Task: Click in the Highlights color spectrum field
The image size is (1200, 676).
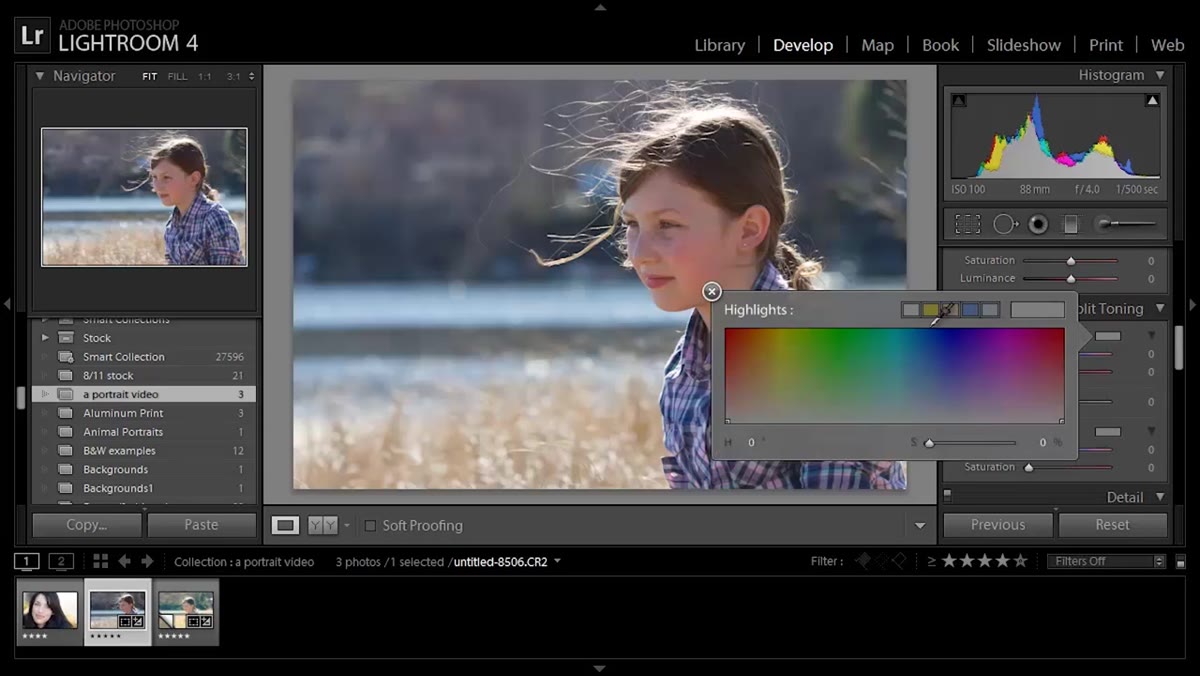Action: (x=894, y=376)
